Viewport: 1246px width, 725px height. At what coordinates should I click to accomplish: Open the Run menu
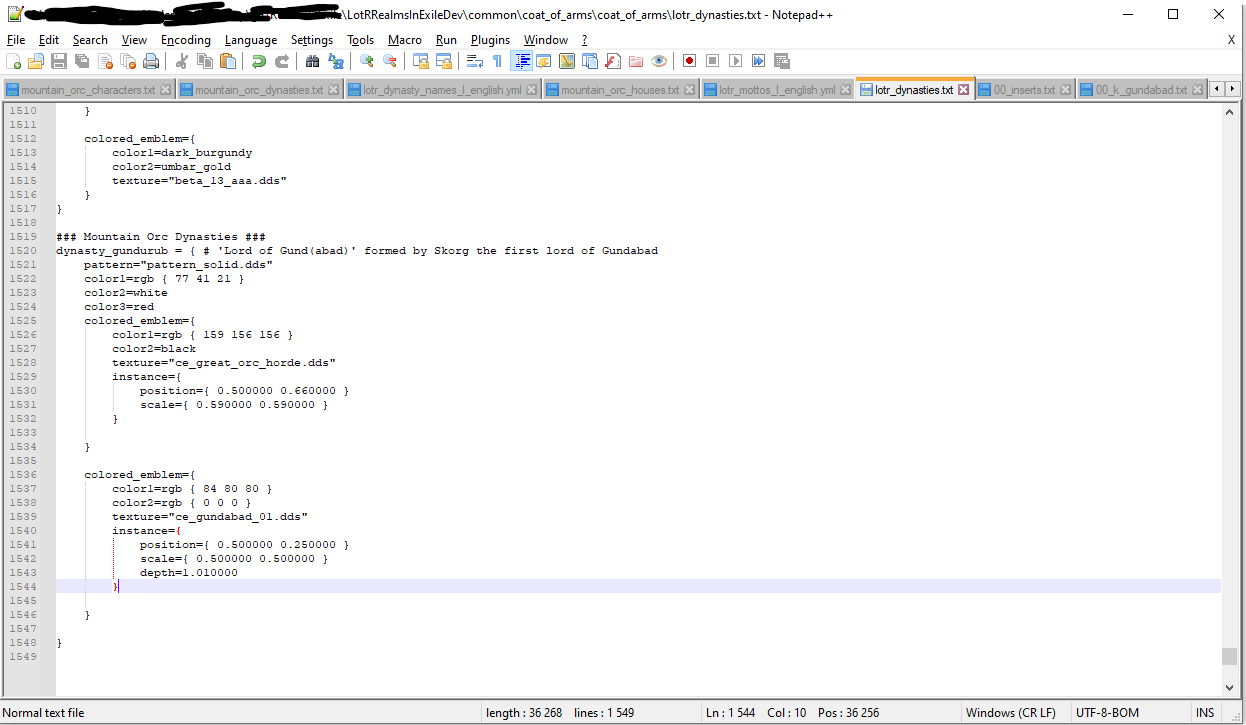446,40
